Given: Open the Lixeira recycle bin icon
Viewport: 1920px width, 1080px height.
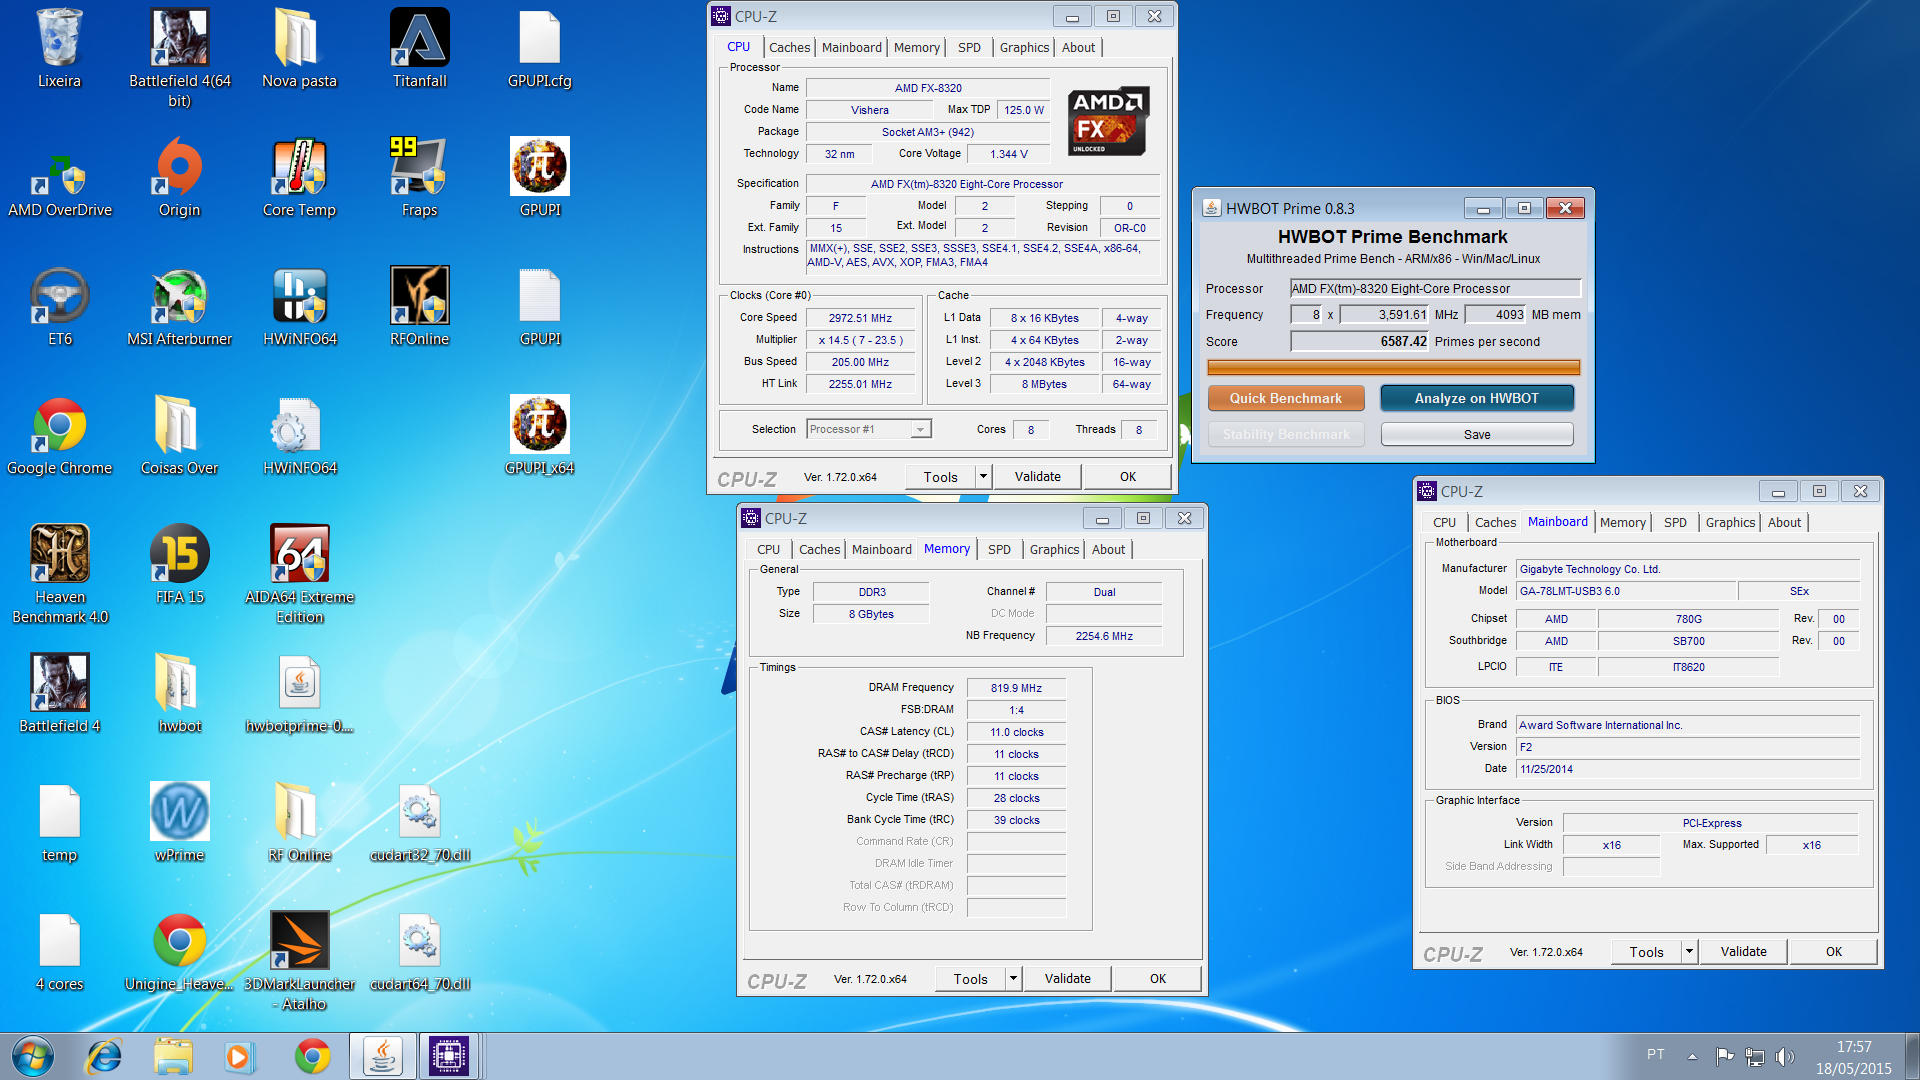Looking at the screenshot, I should pos(59,49).
